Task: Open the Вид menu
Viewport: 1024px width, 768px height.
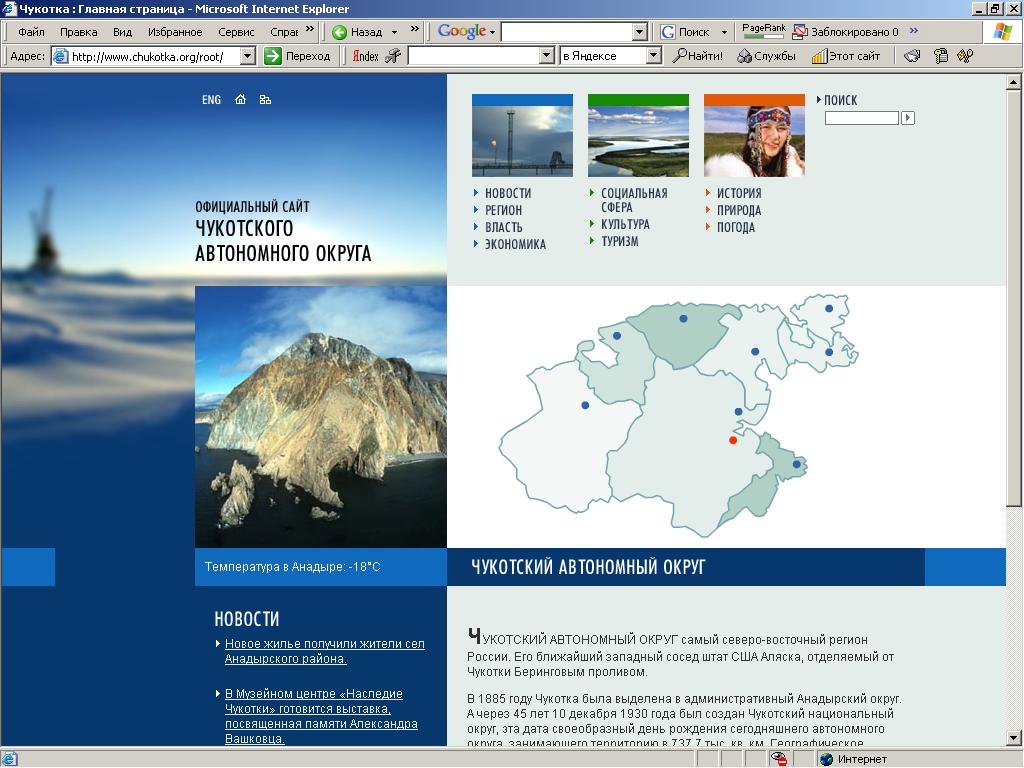Action: [122, 32]
